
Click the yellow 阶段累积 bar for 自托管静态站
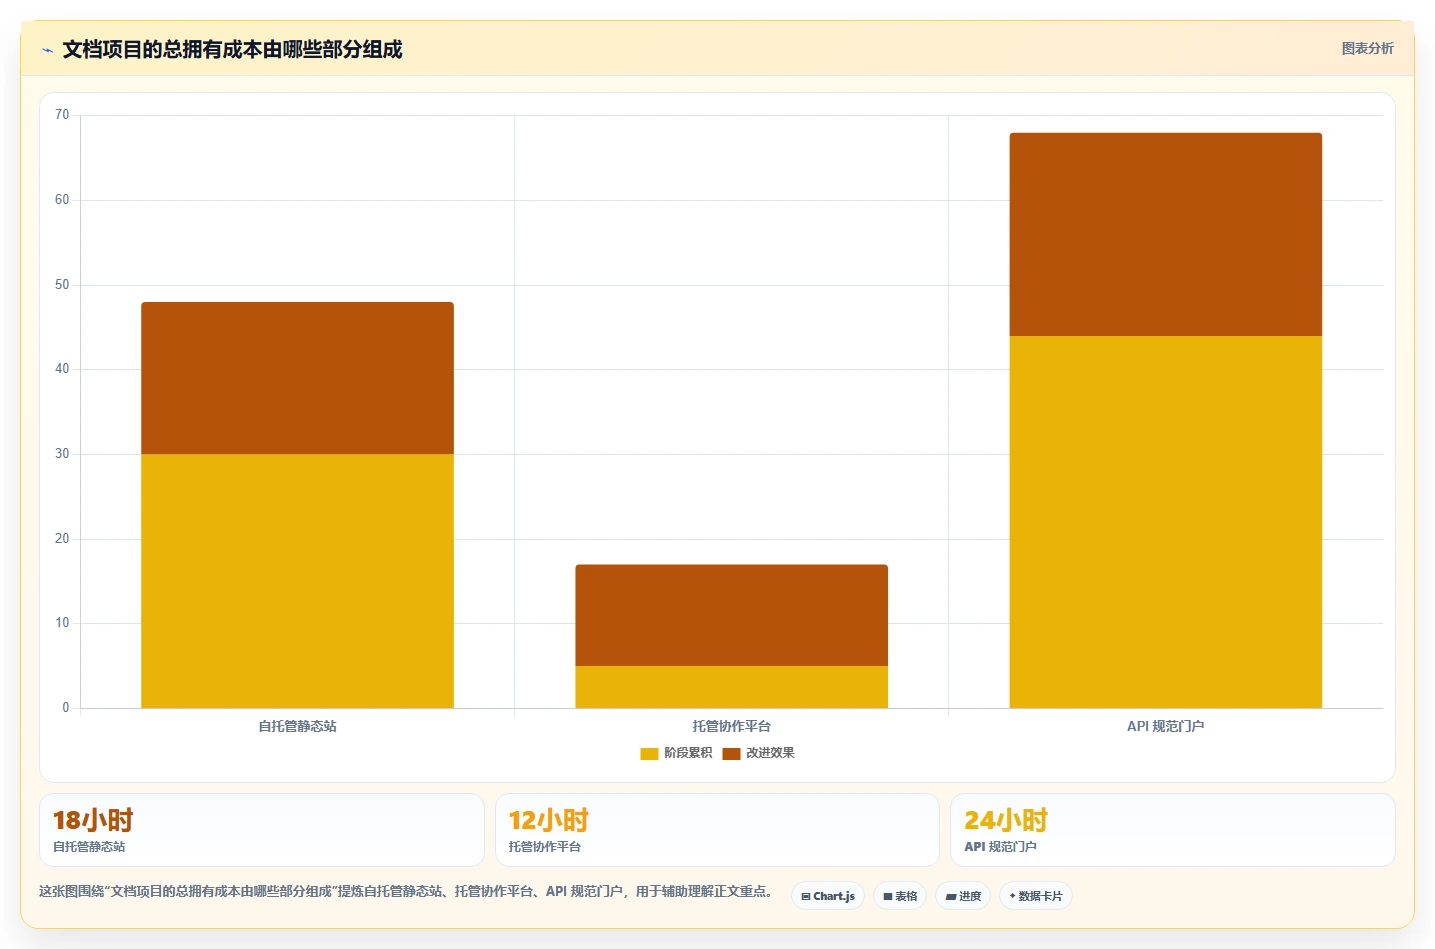click(297, 581)
